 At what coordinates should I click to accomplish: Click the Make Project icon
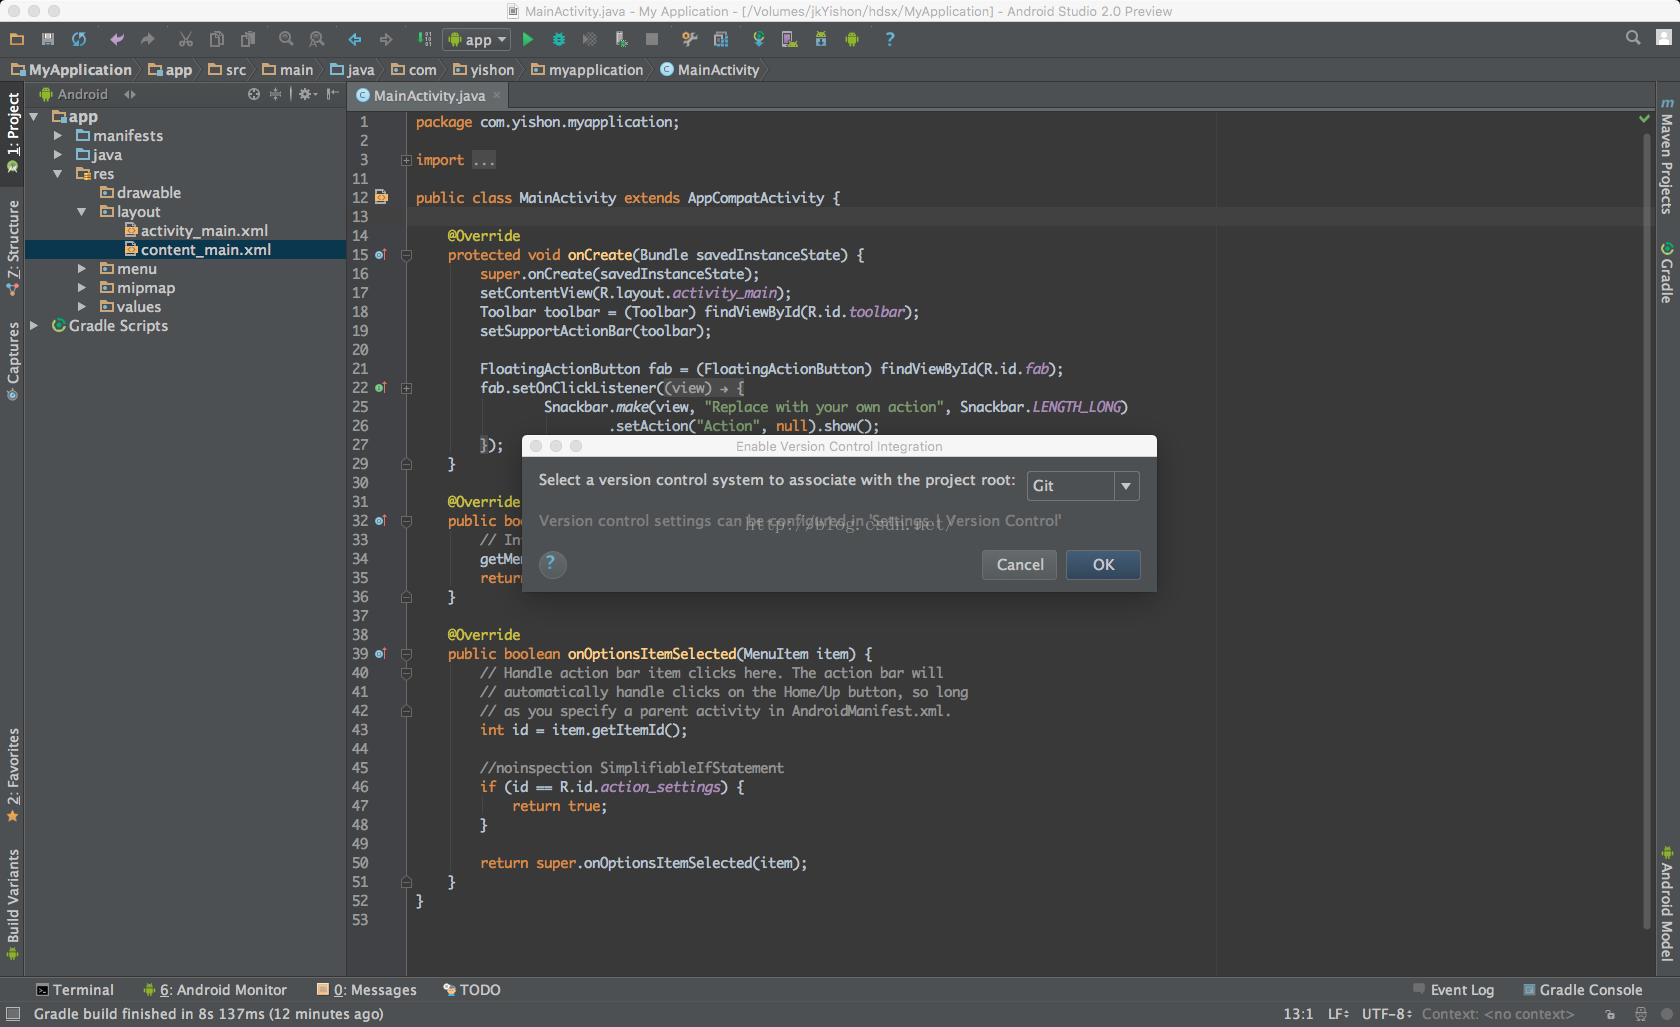click(x=425, y=39)
